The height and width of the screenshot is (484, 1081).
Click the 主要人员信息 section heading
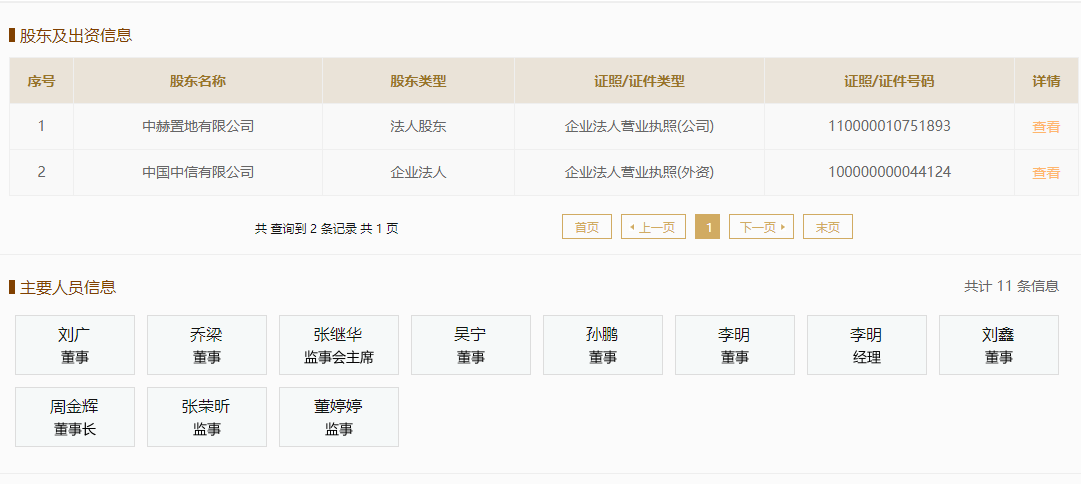click(68, 288)
